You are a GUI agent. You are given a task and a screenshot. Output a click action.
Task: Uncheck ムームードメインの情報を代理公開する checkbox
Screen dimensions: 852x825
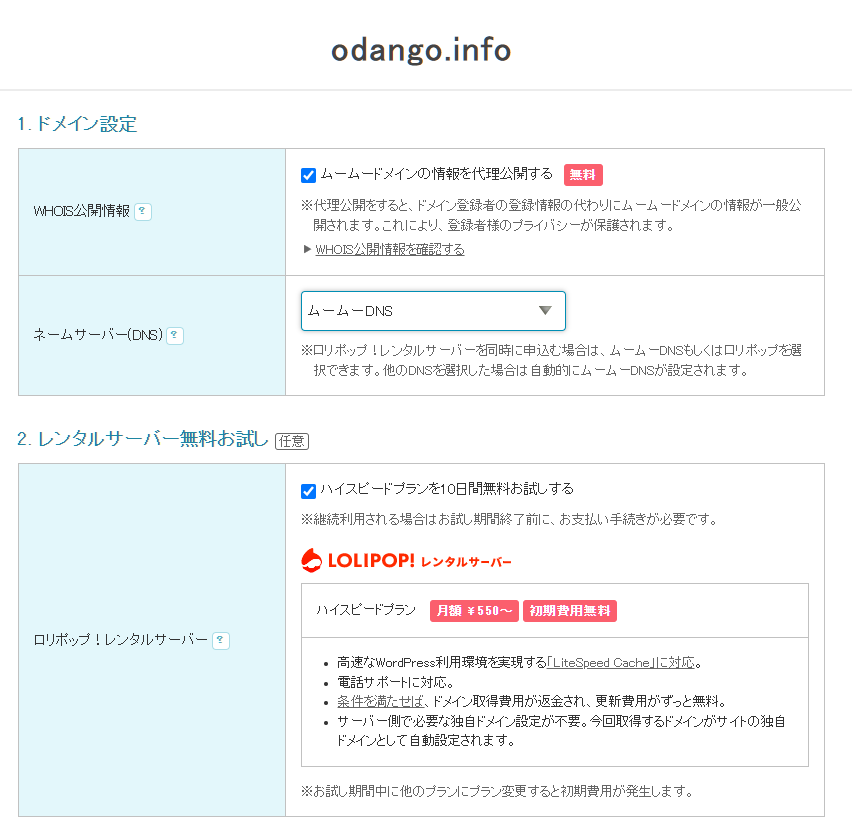point(309,176)
